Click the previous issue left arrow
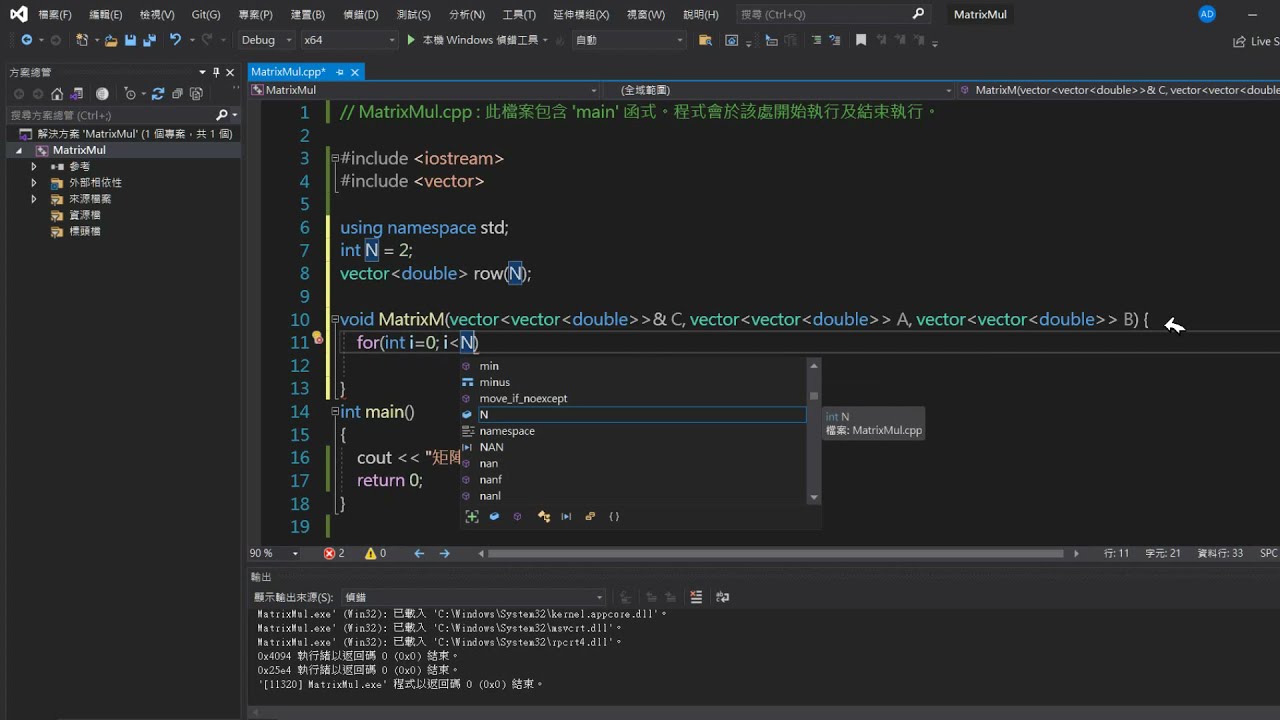The image size is (1280, 720). [x=419, y=553]
